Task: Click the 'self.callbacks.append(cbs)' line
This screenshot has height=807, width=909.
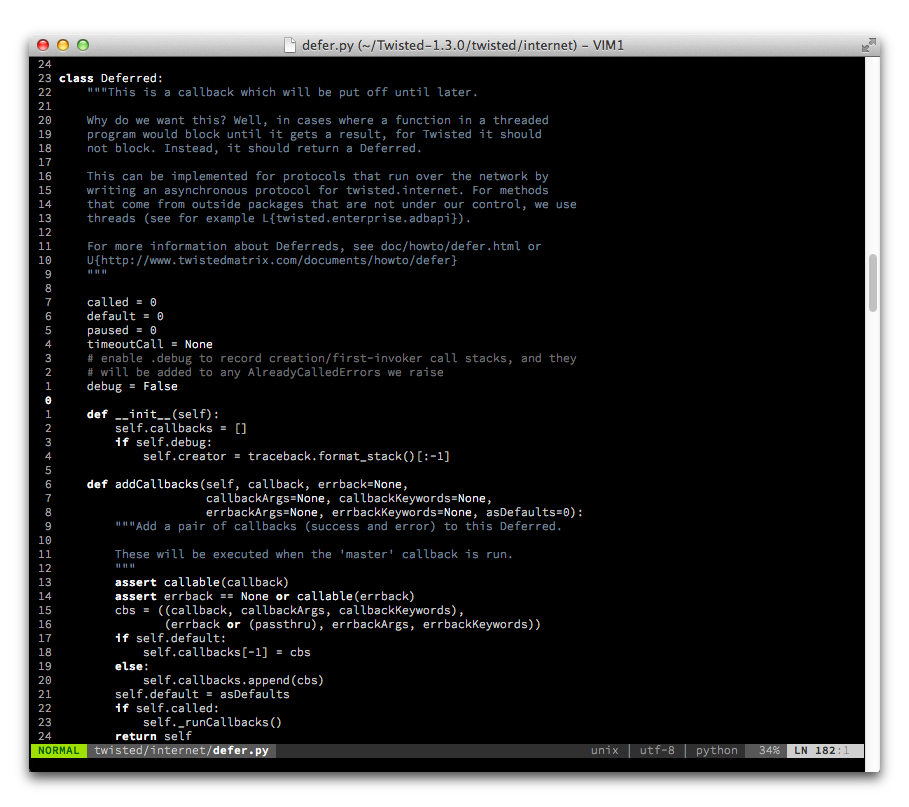Action: coord(234,681)
